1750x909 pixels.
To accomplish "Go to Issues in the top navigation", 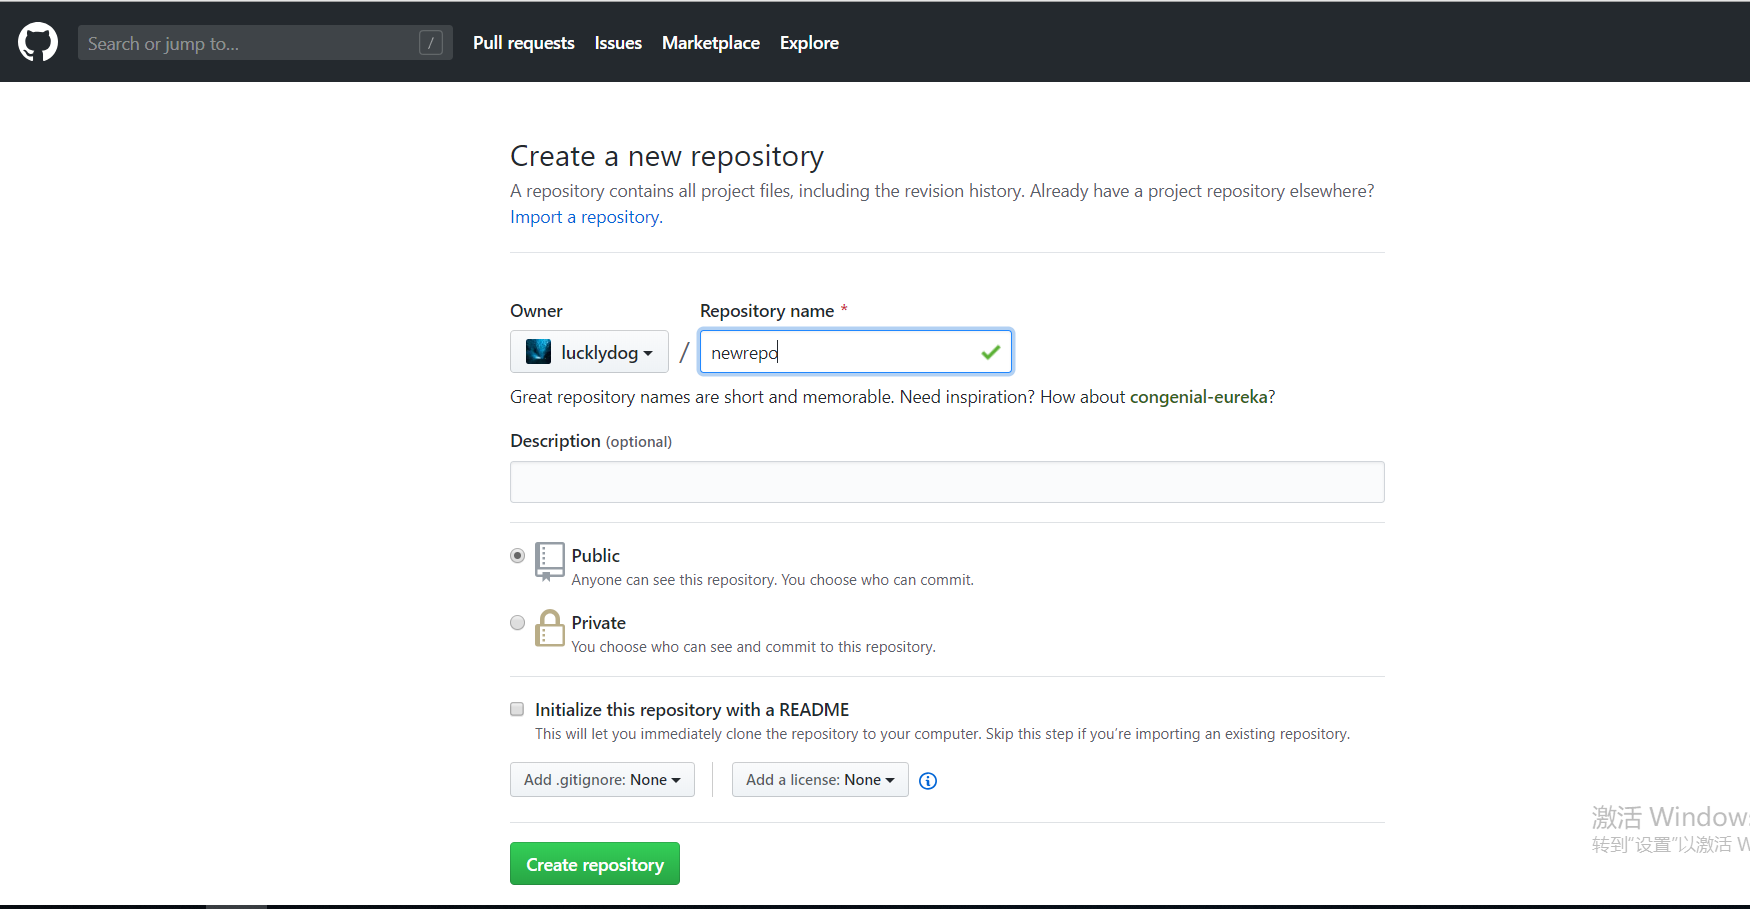I will [x=618, y=43].
